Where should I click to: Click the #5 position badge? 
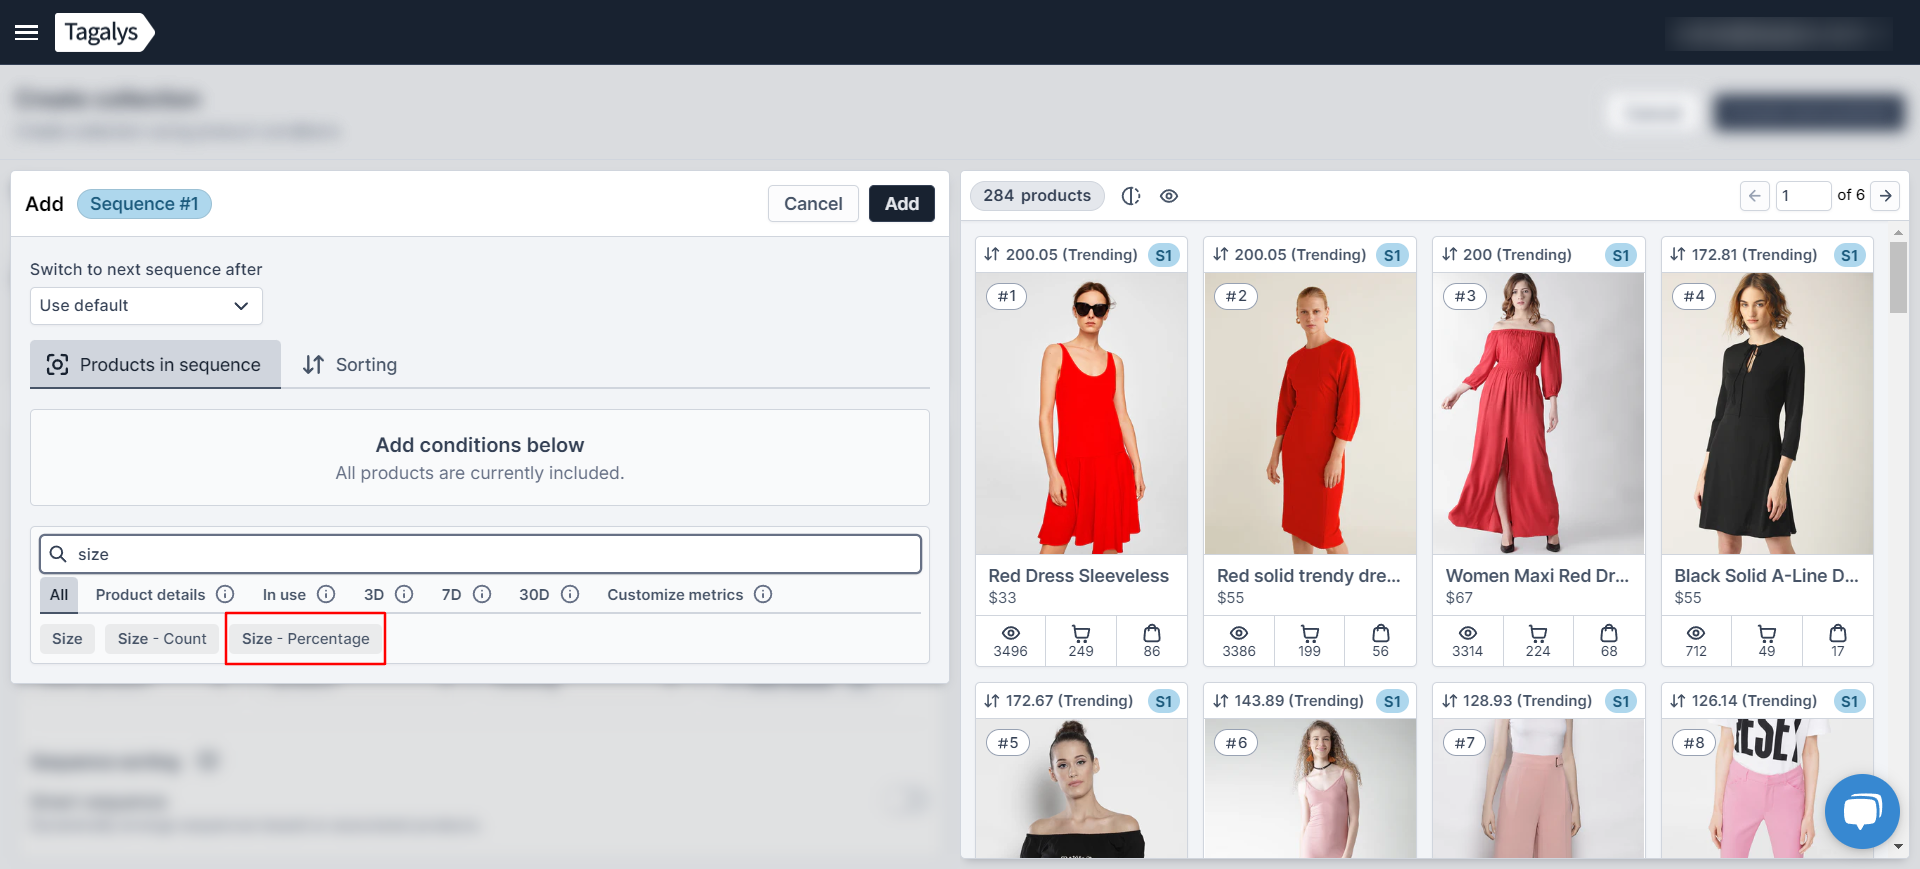1008,743
